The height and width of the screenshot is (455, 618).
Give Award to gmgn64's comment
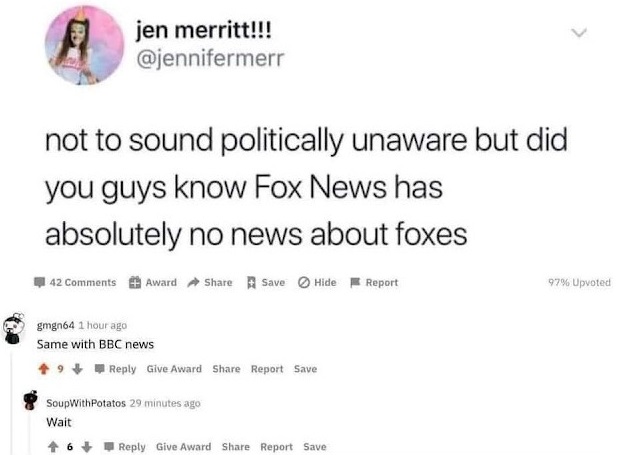click(x=174, y=369)
